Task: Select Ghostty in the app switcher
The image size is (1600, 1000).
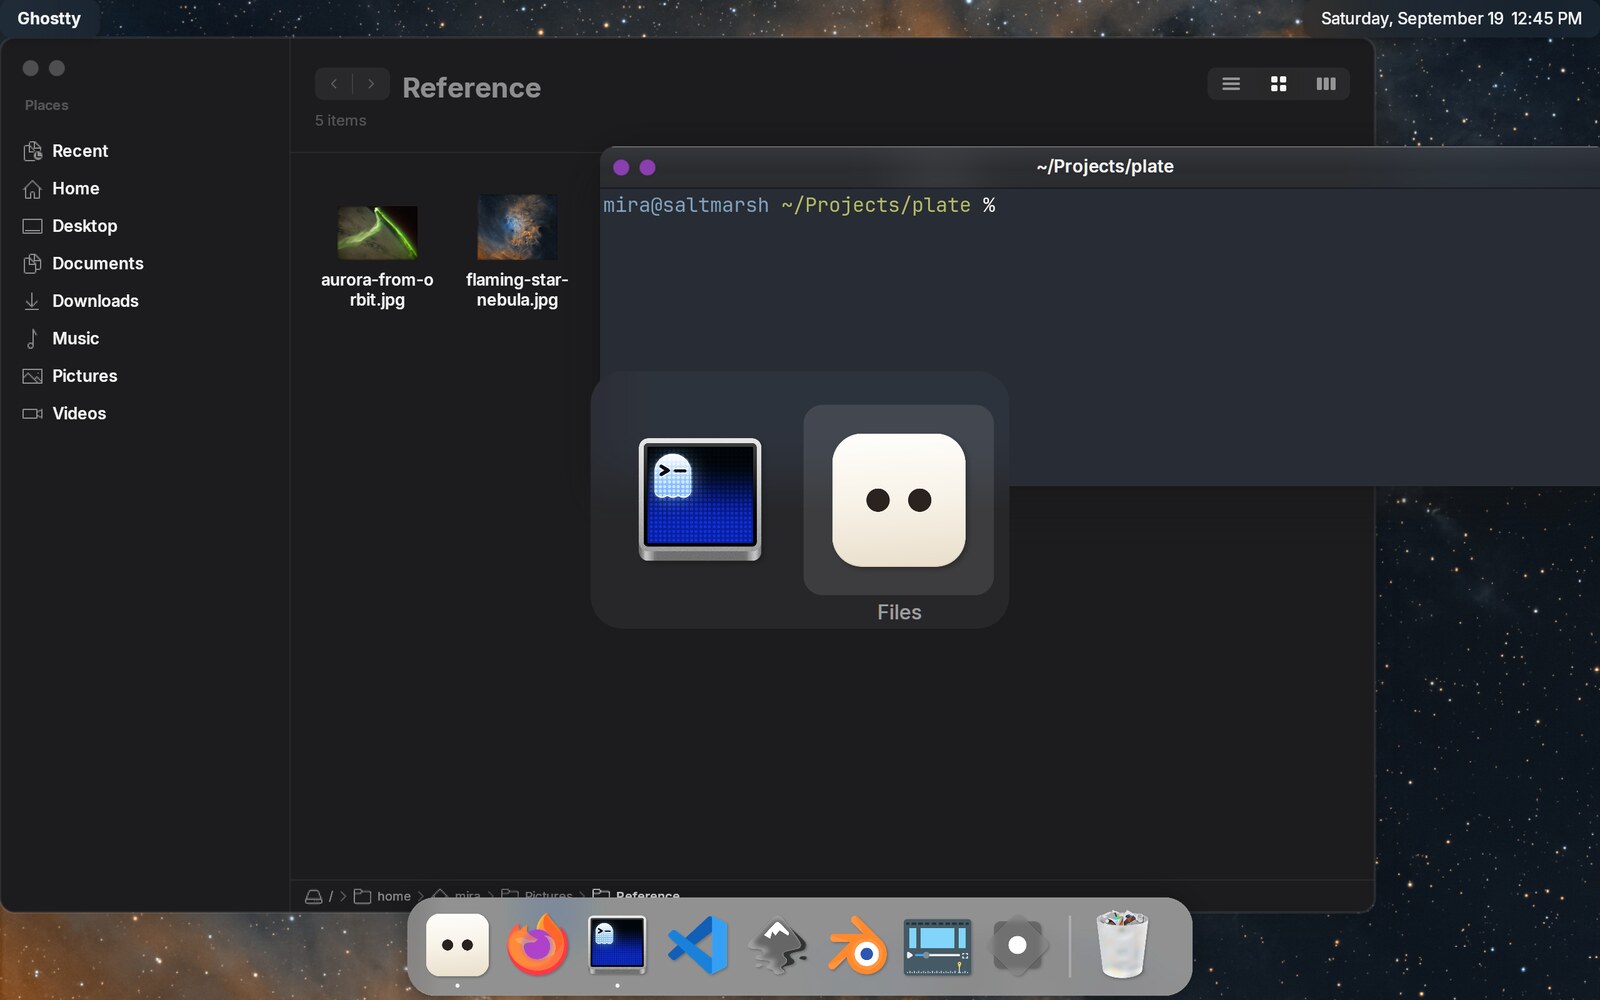Action: [700, 500]
